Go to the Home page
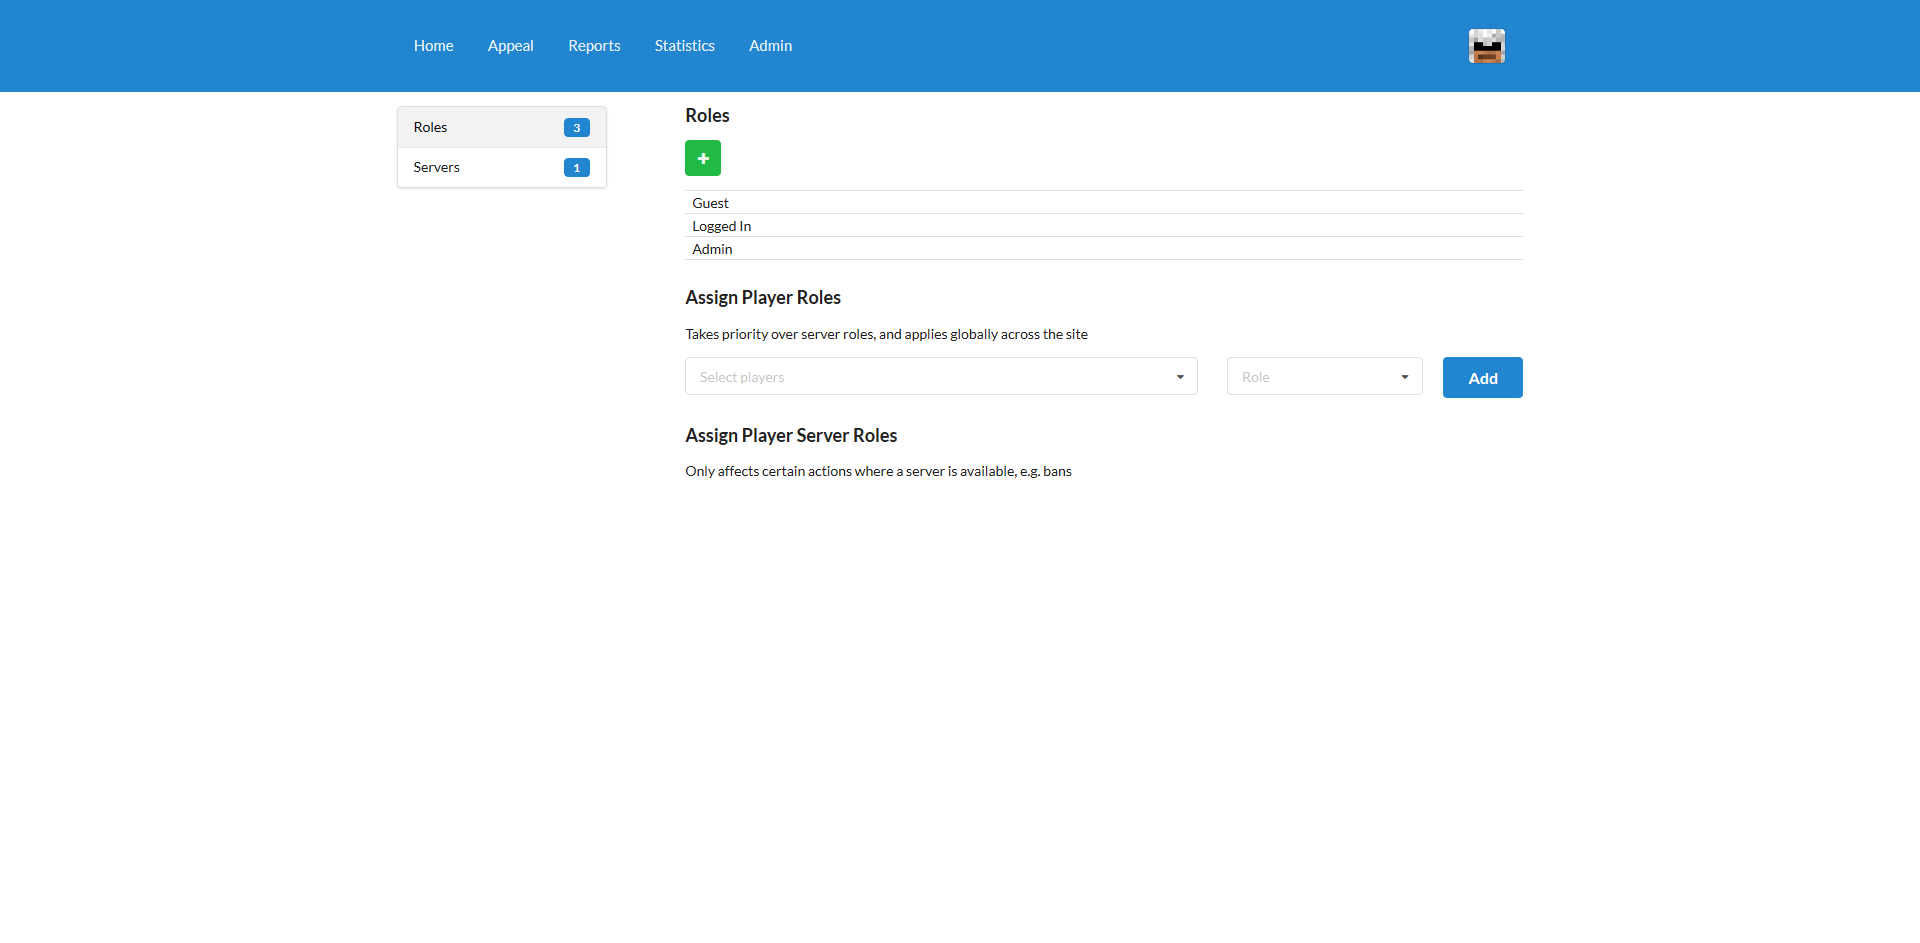 coord(434,46)
